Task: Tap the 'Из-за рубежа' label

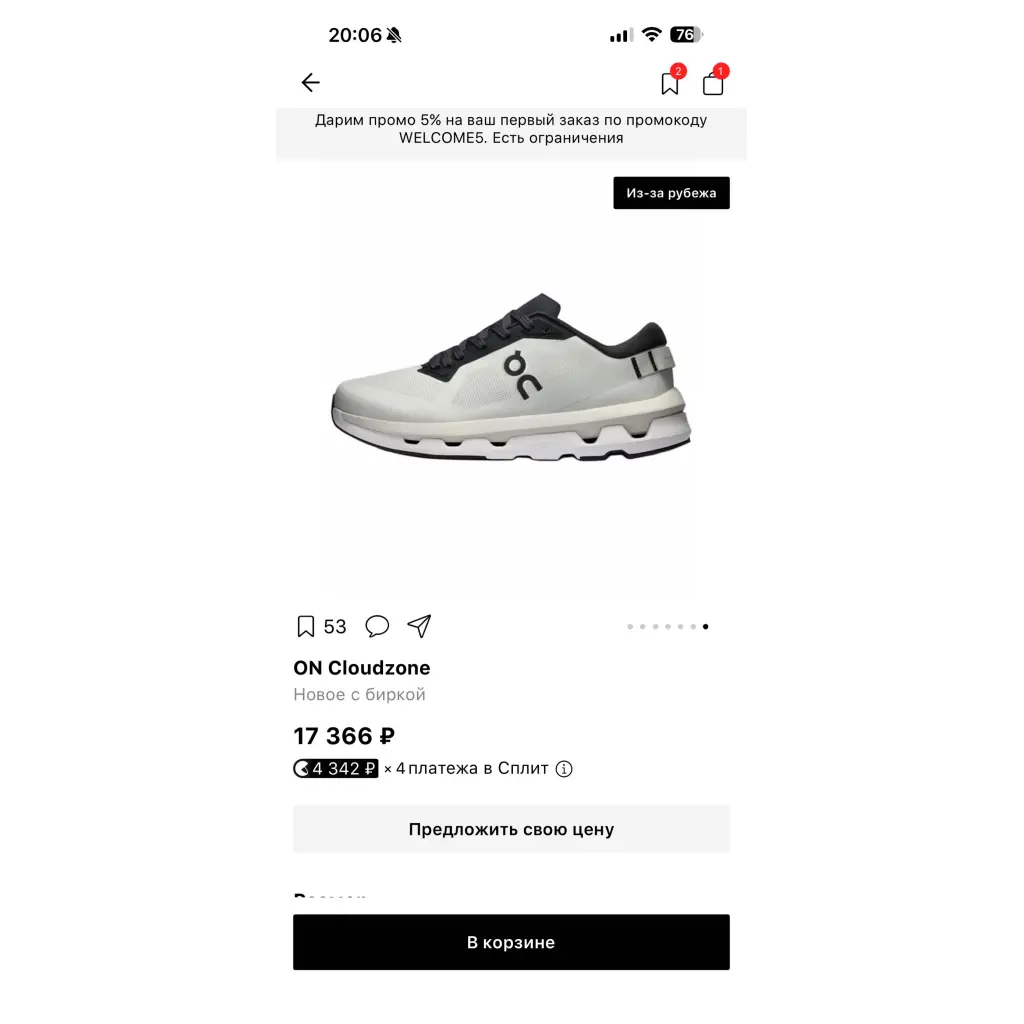Action: 671,193
